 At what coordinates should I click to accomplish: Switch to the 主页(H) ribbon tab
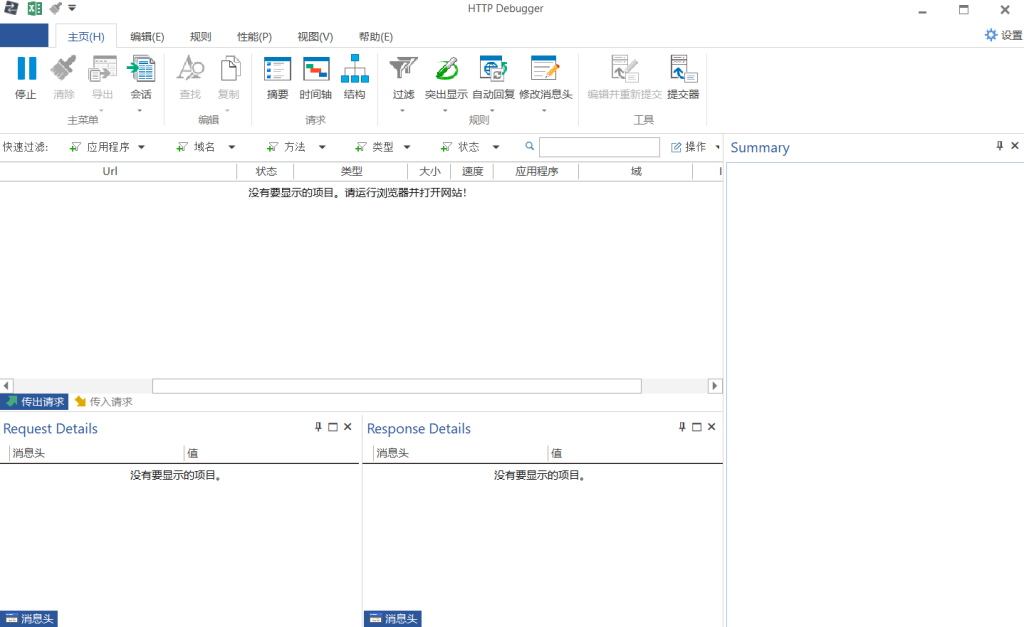86,37
